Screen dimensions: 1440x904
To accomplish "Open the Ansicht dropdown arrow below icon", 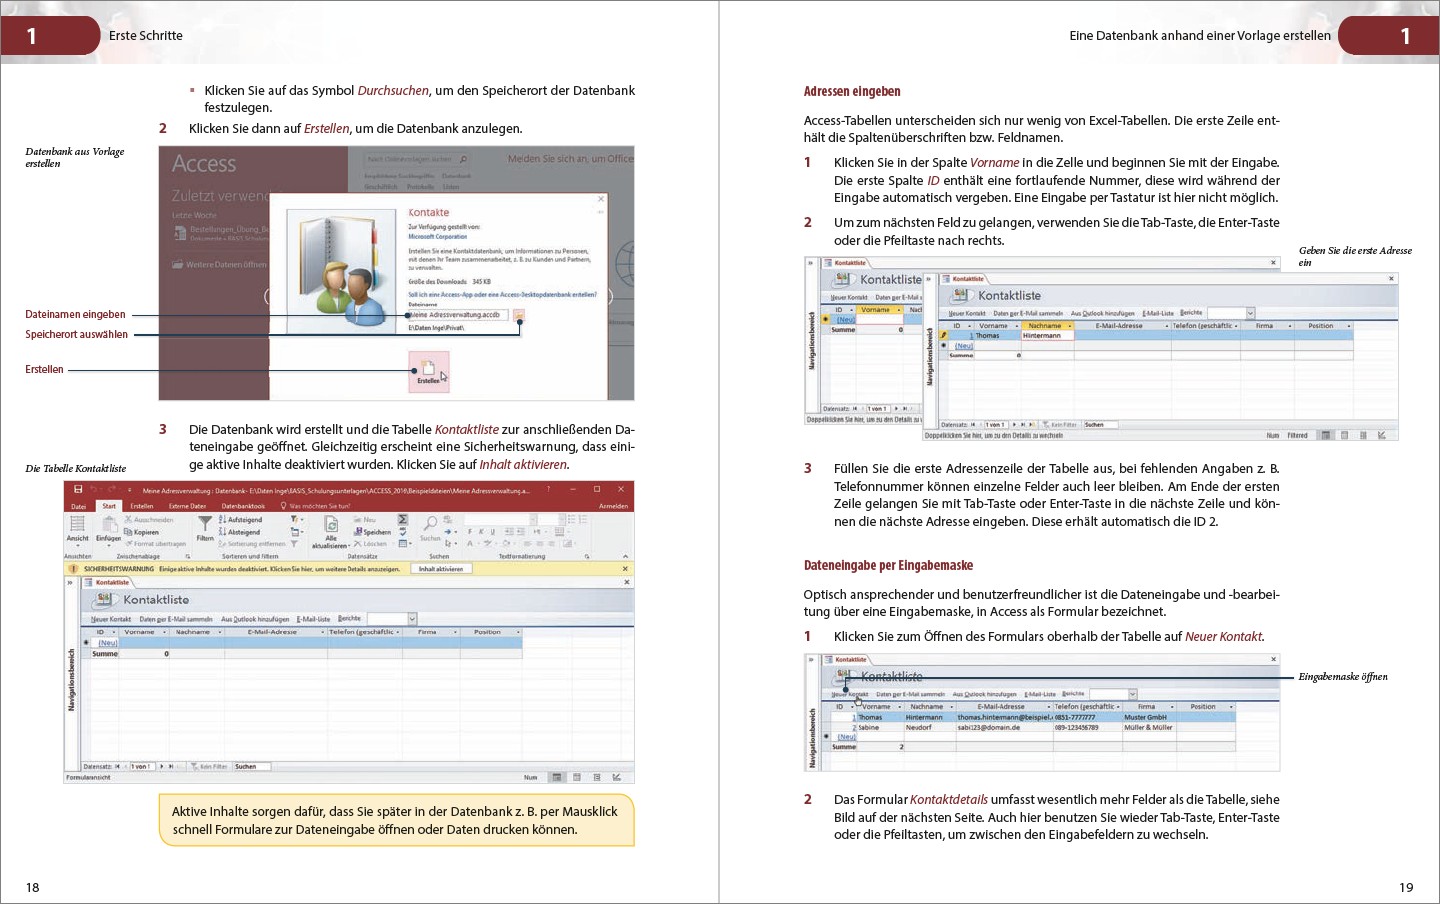I will [x=77, y=546].
